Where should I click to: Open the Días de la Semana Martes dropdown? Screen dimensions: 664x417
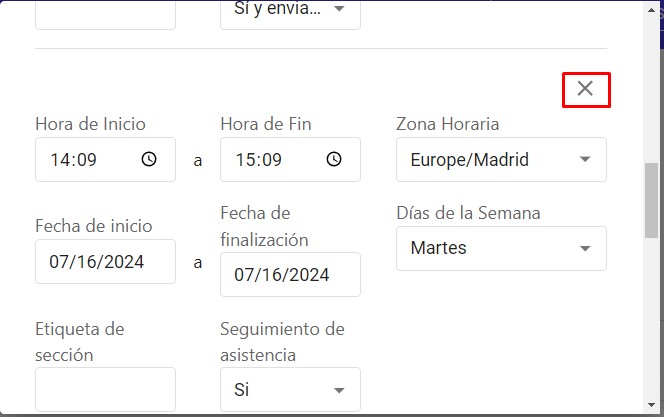tap(501, 249)
